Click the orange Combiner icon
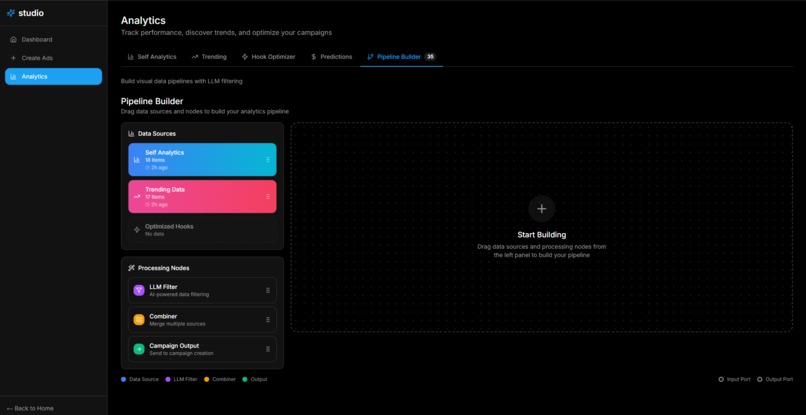The height and width of the screenshot is (415, 806). [139, 320]
